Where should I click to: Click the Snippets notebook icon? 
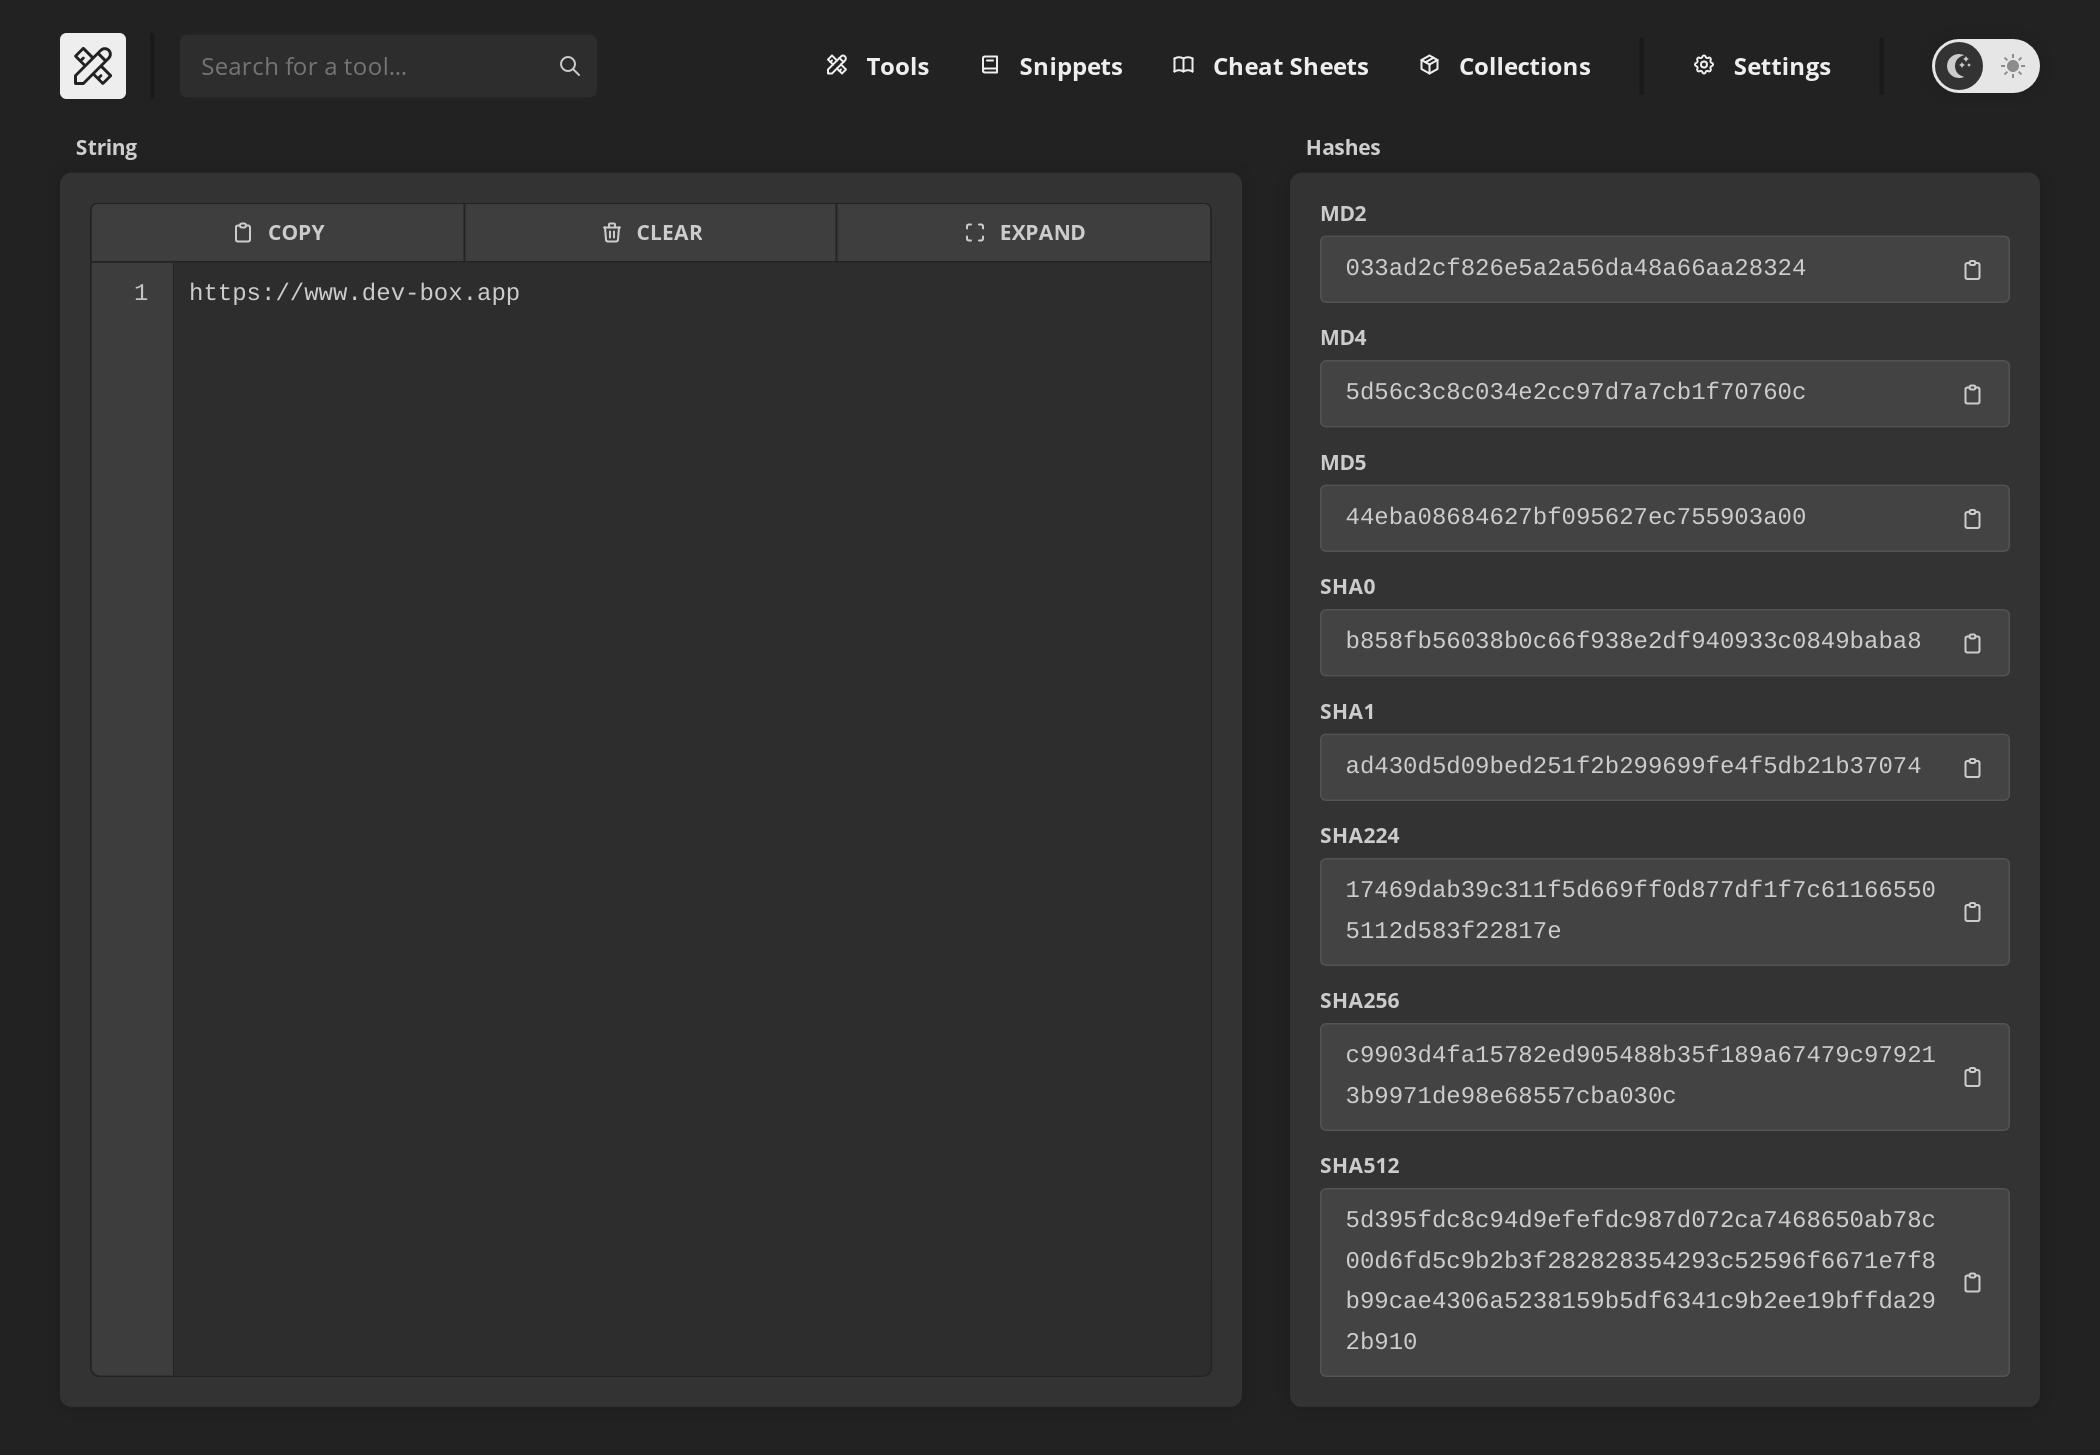pos(990,65)
